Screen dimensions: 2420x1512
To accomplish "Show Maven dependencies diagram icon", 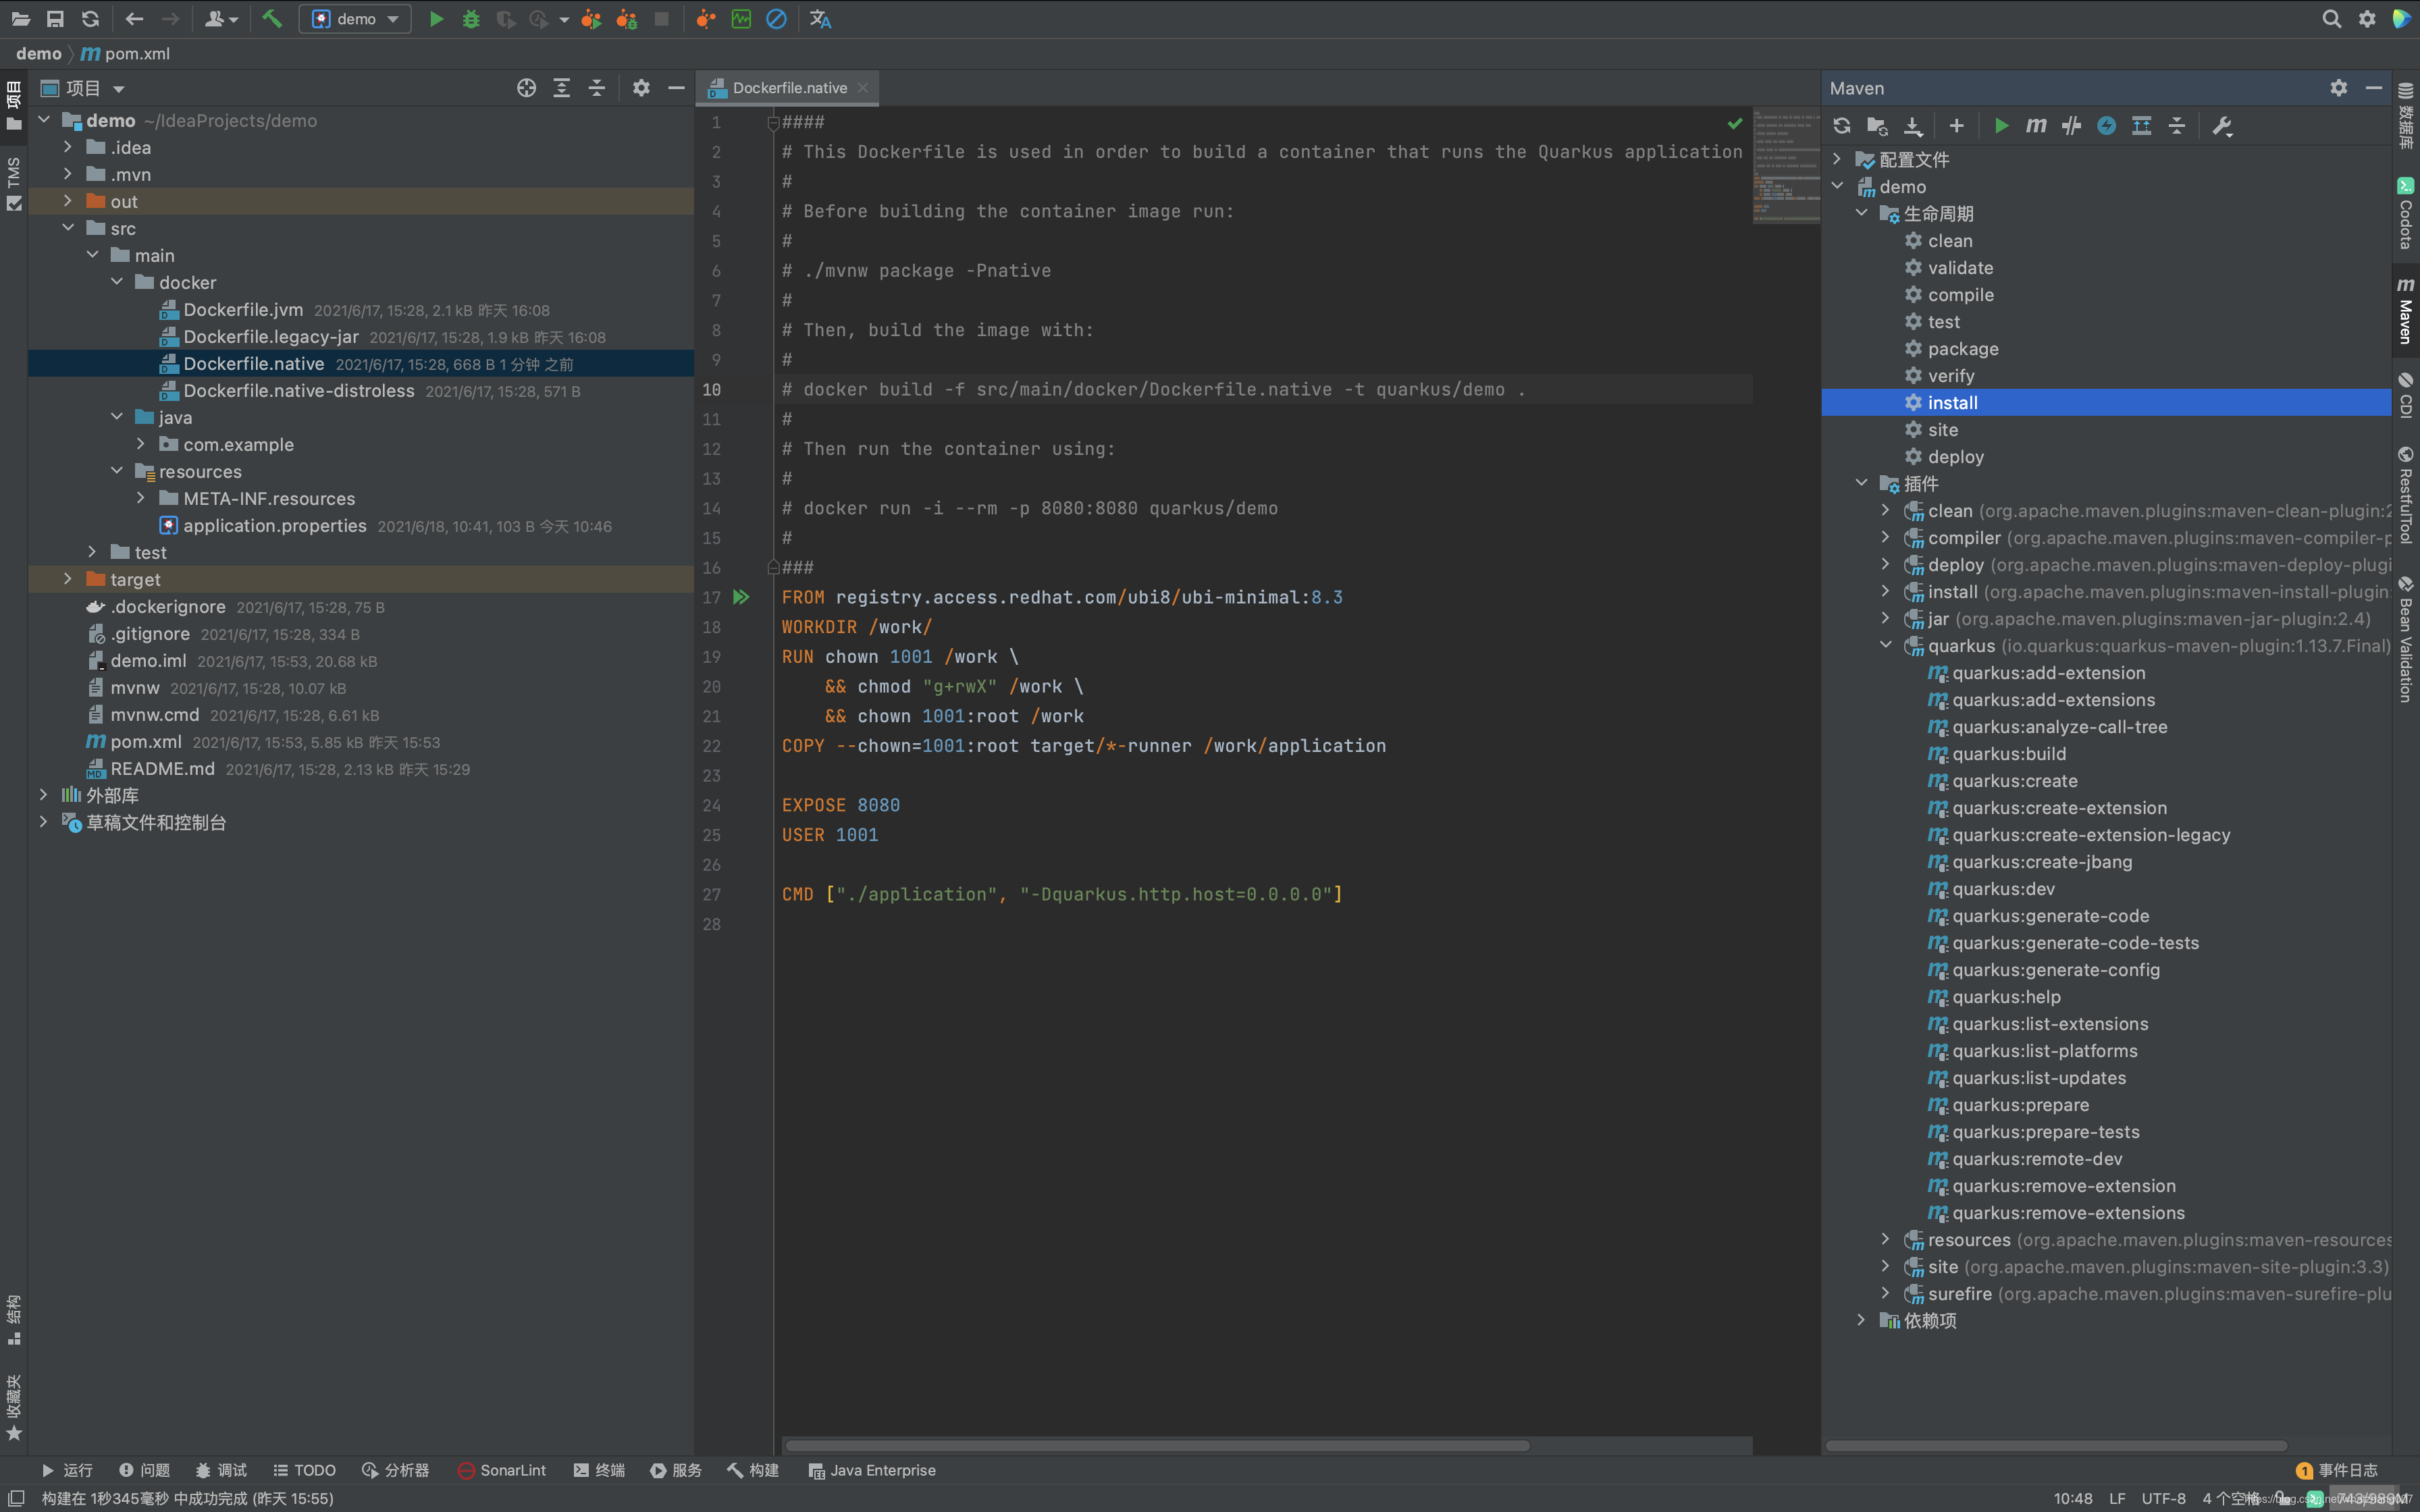I will 2142,125.
